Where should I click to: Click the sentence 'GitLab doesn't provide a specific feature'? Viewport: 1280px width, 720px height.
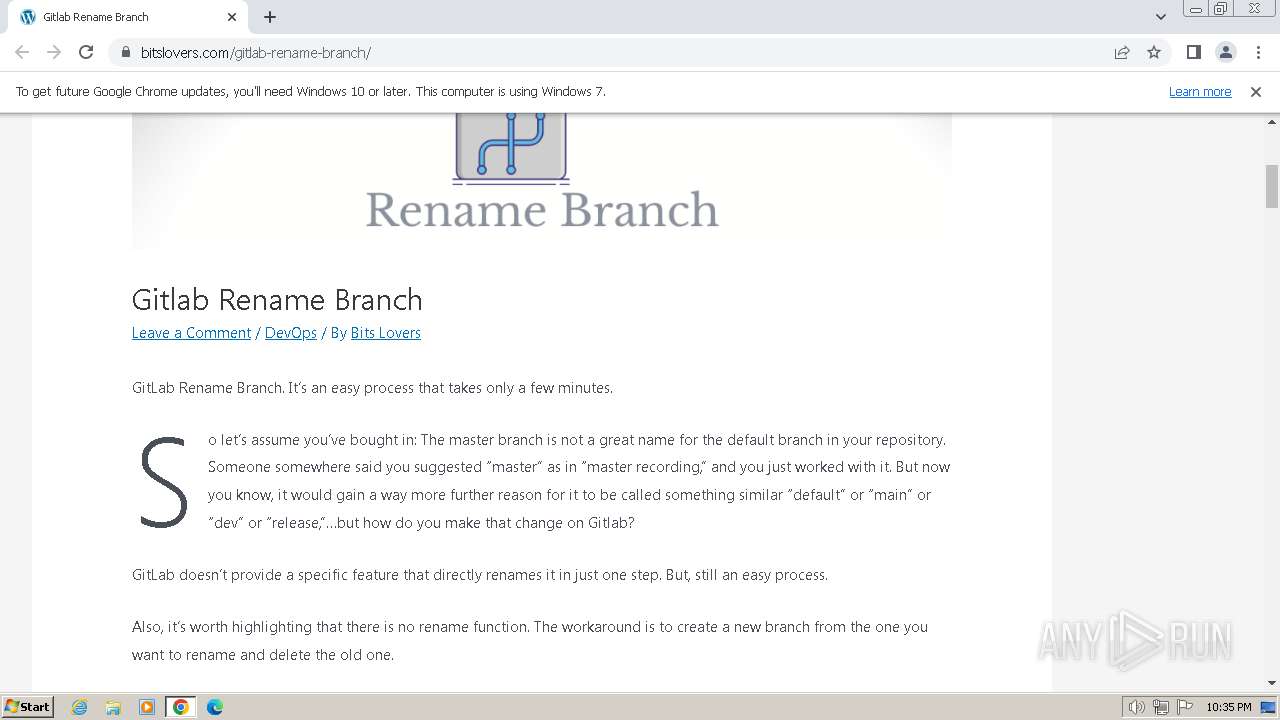[480, 575]
